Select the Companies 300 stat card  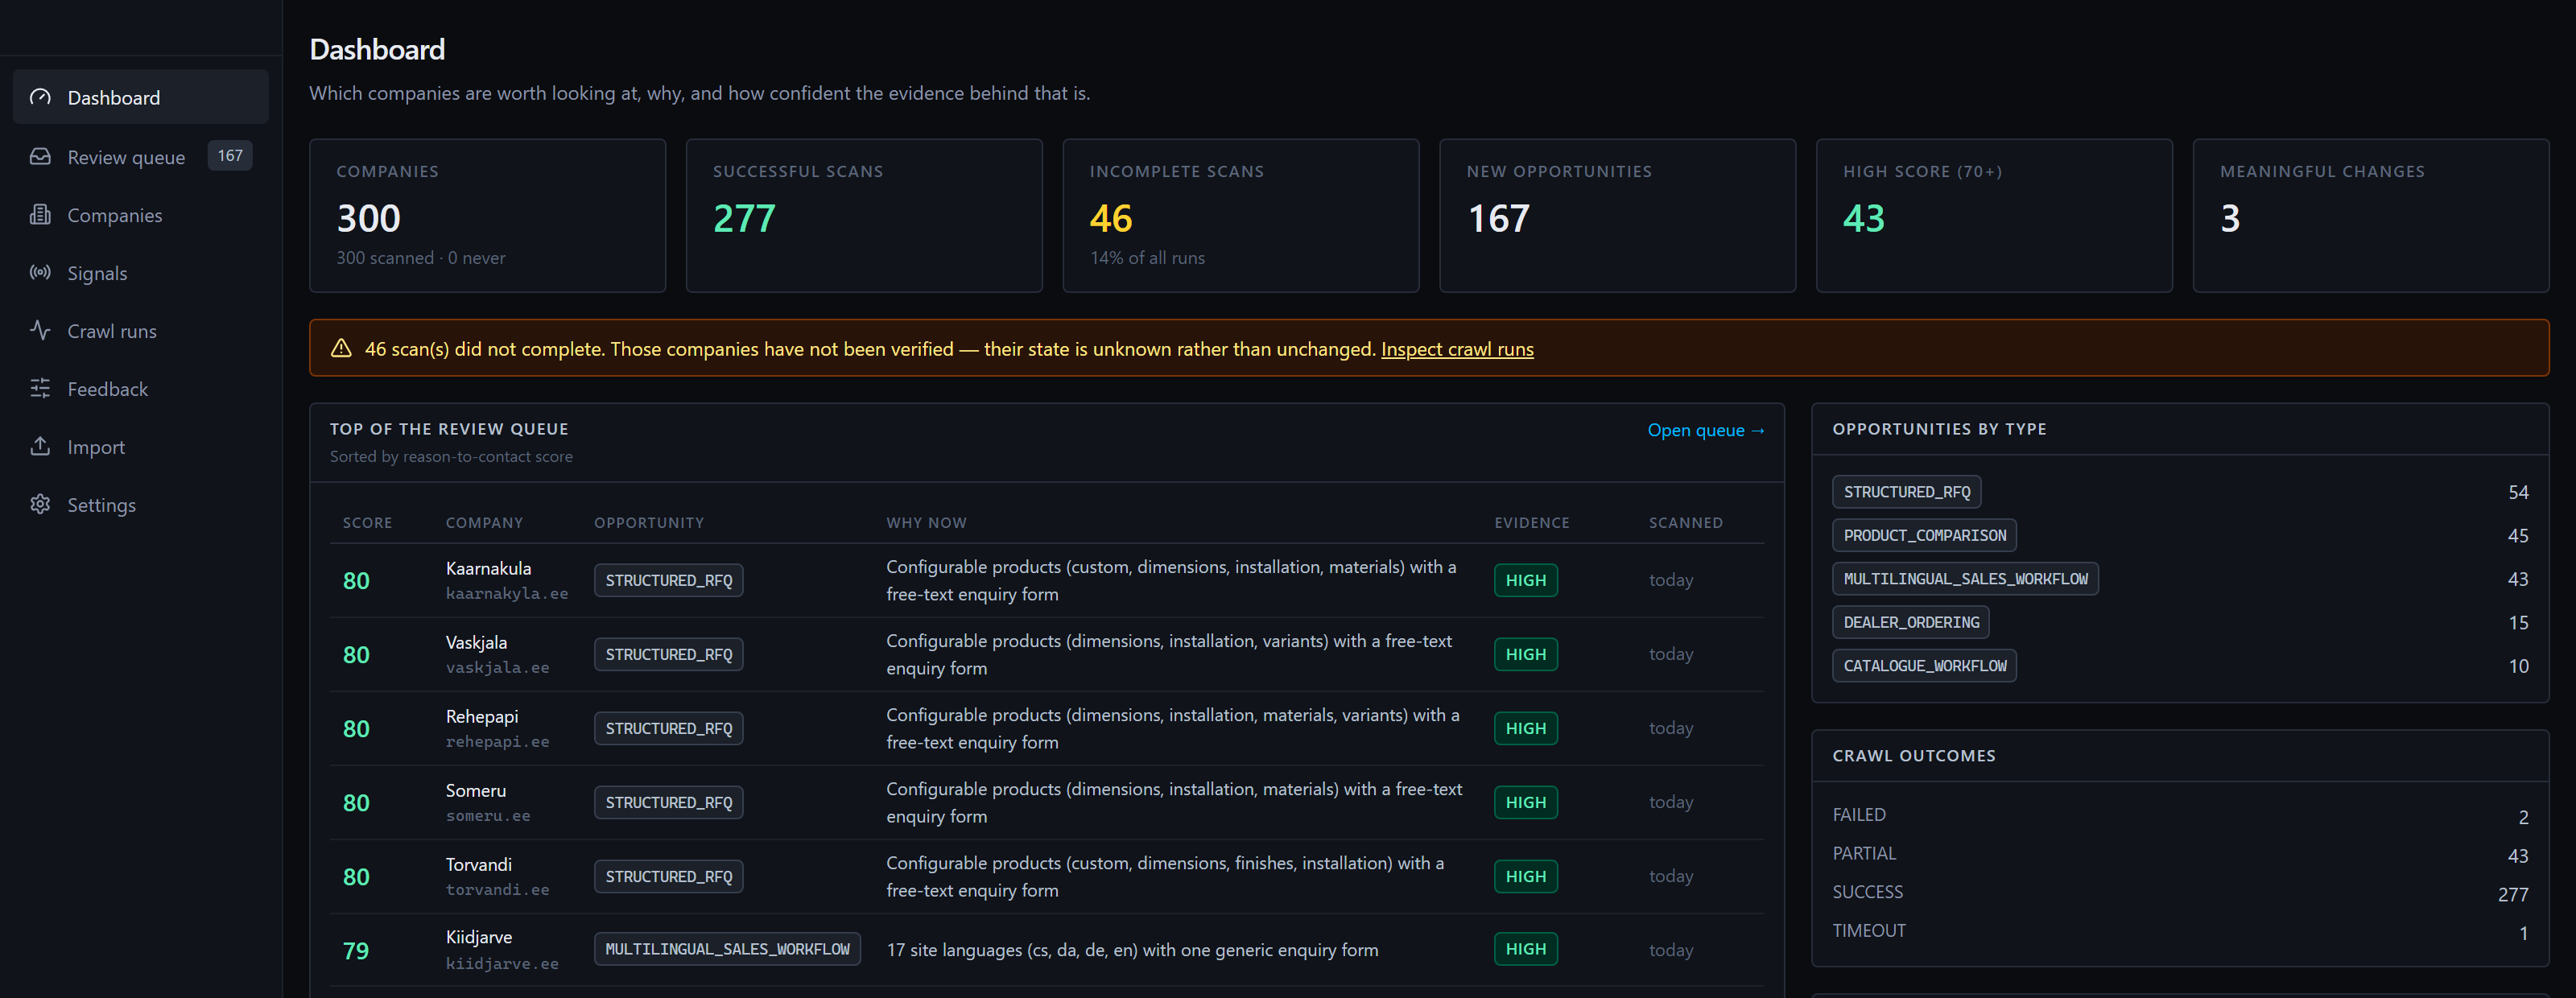click(x=488, y=215)
